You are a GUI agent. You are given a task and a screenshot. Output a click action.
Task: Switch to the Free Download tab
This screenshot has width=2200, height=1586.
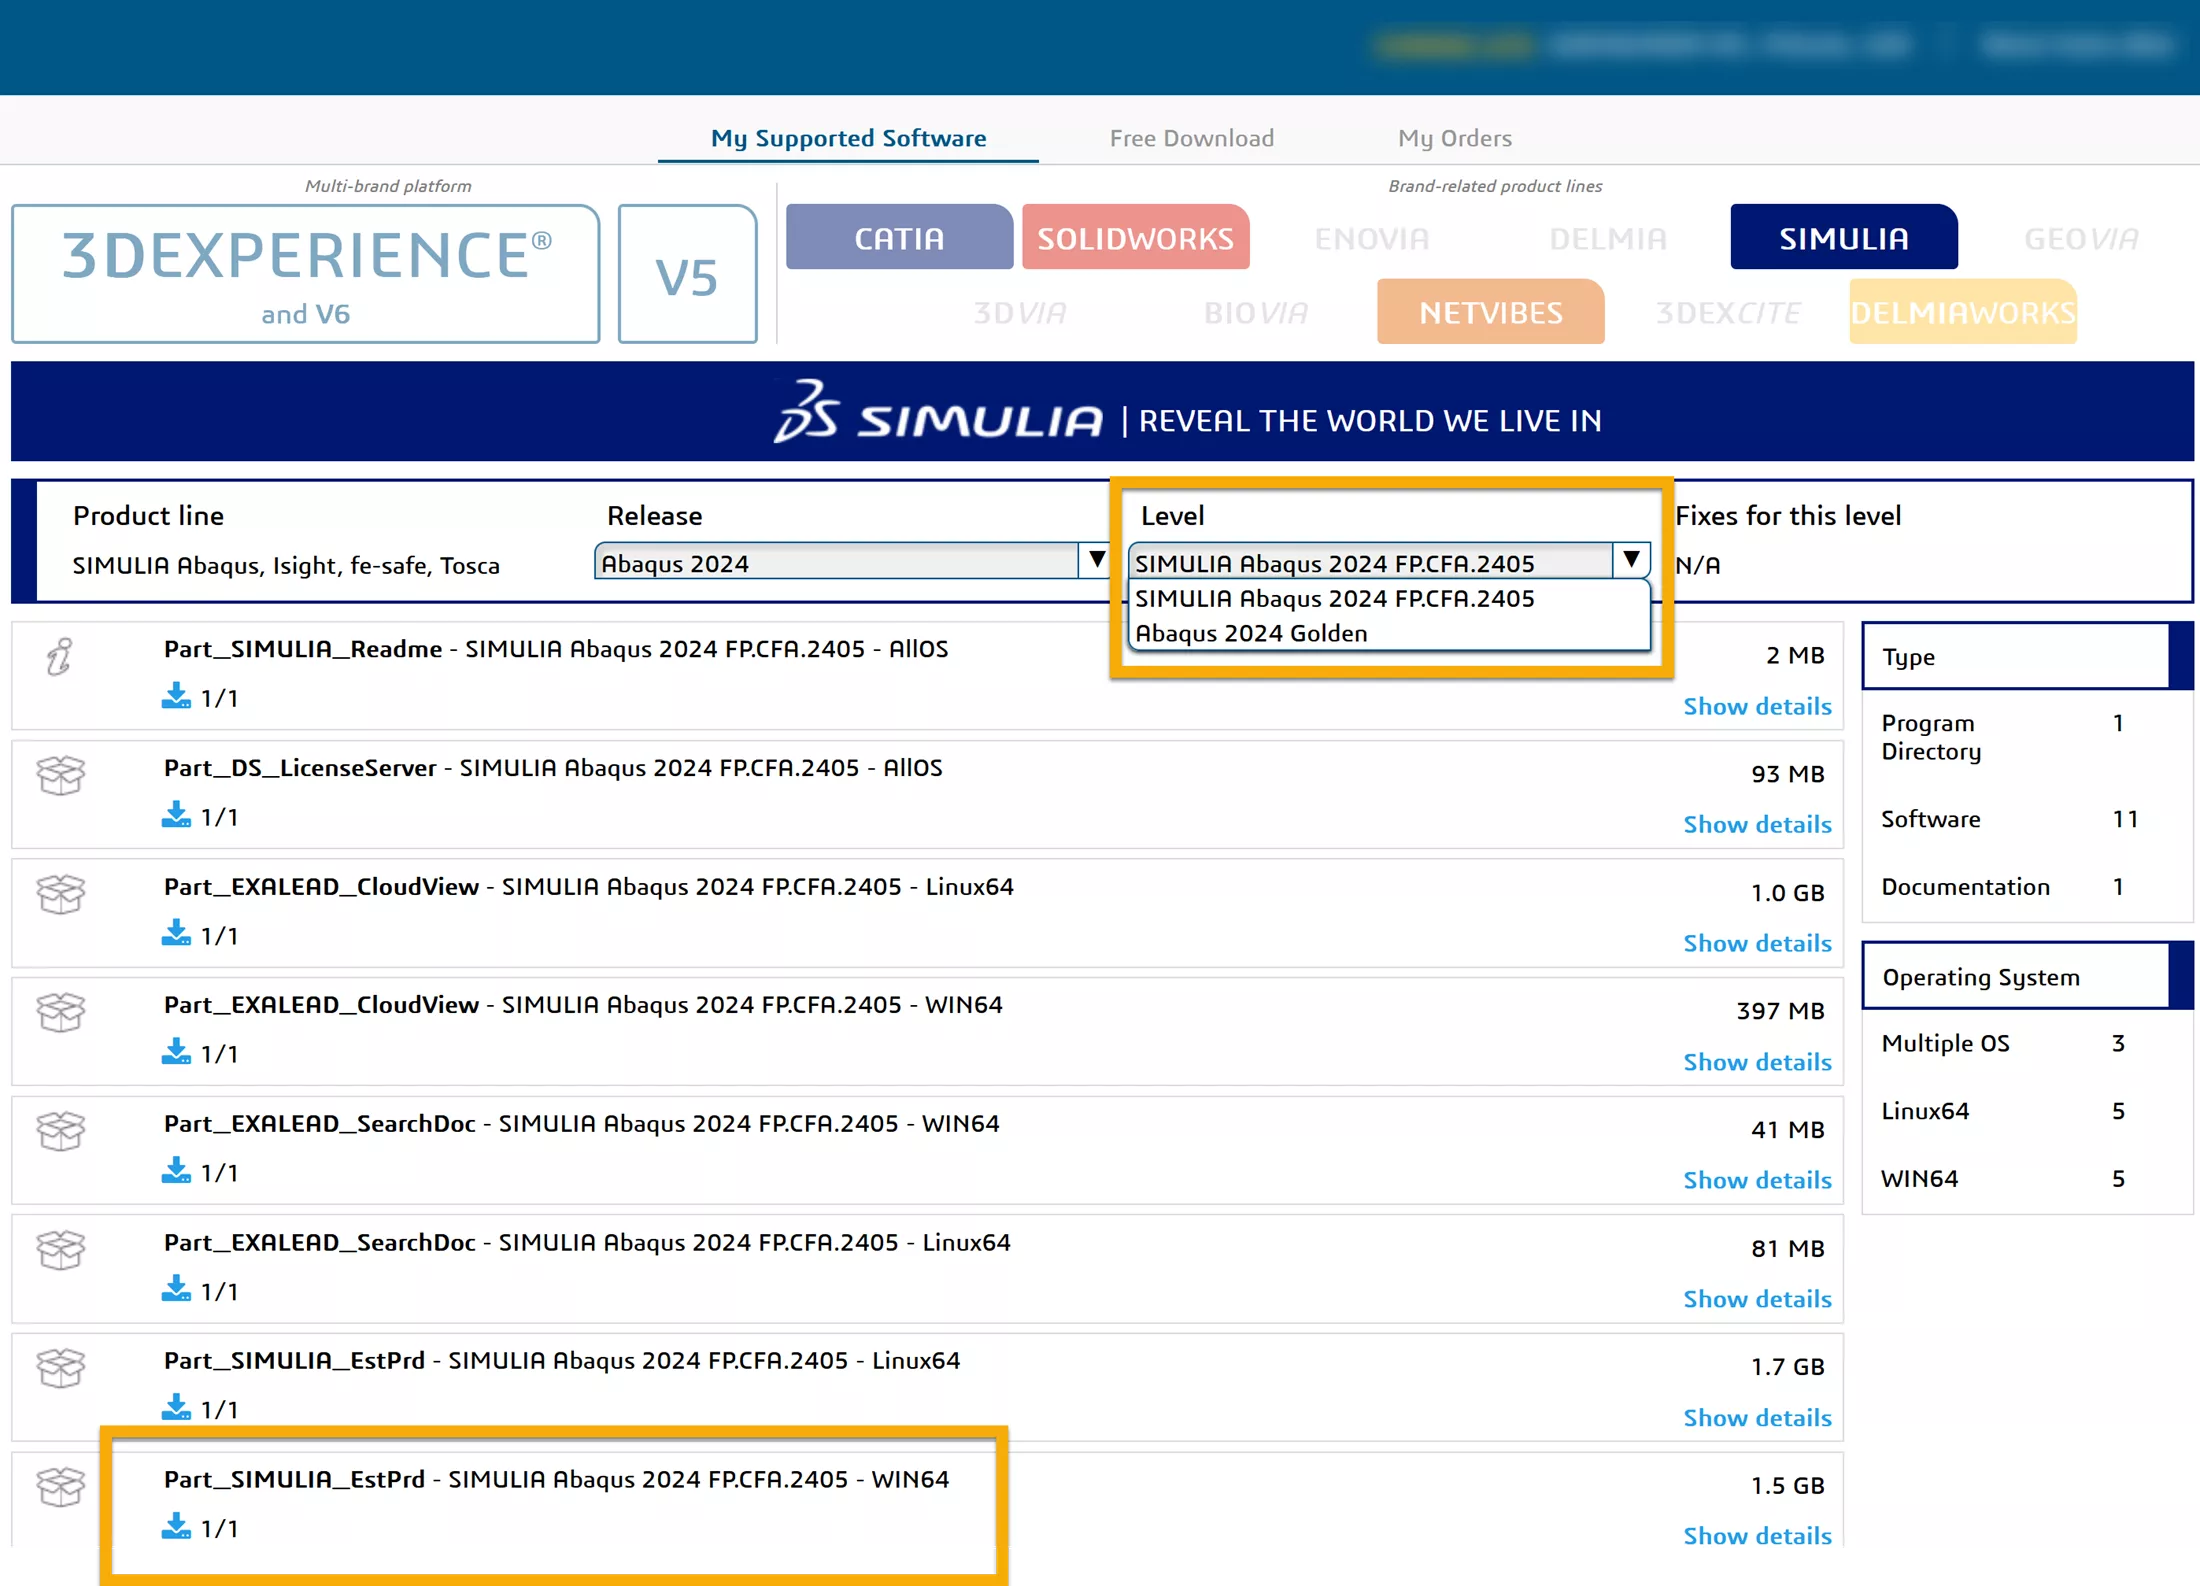[1191, 138]
